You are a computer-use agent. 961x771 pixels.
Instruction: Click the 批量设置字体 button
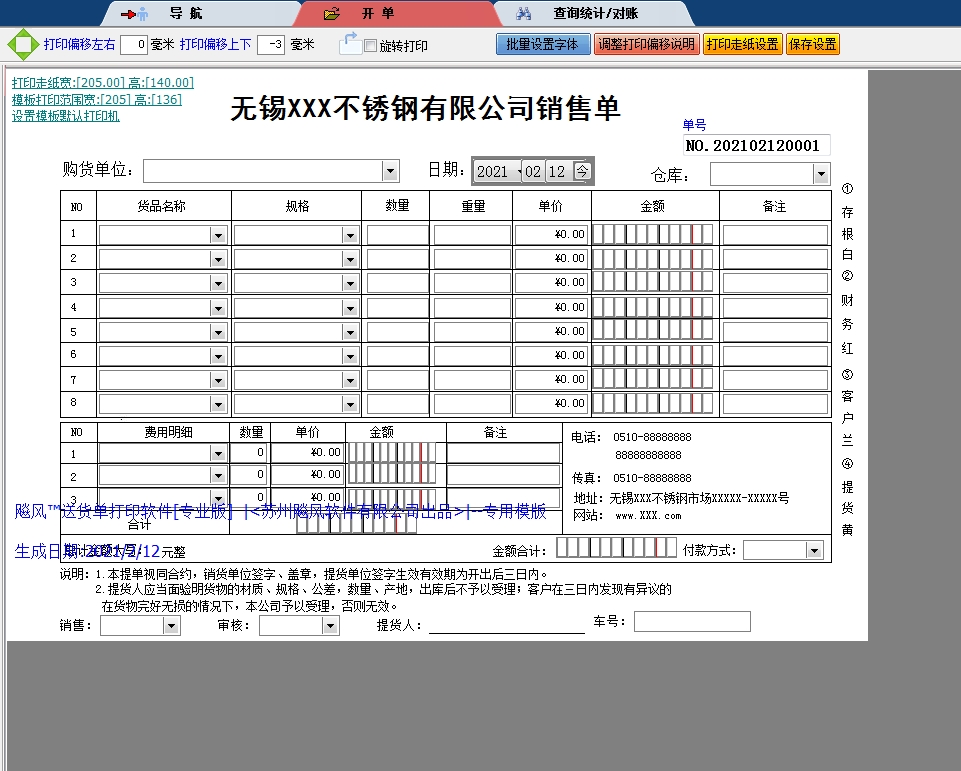pos(542,45)
